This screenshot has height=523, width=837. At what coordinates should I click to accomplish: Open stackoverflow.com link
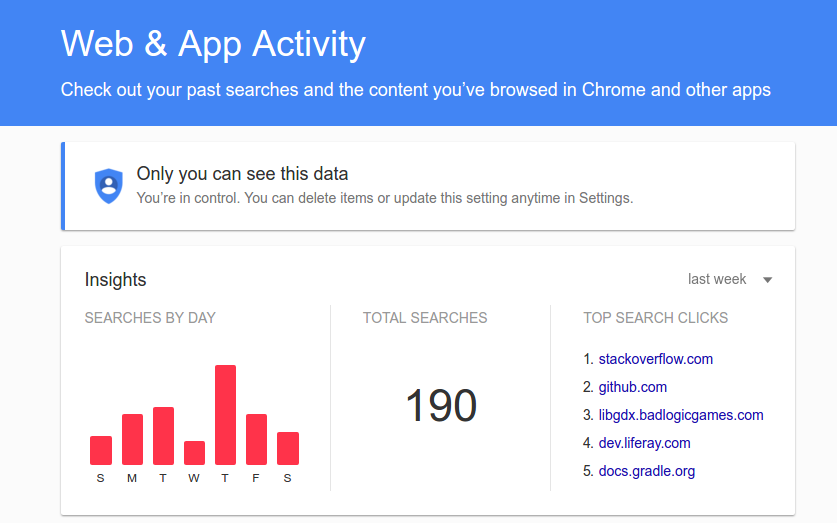(x=656, y=359)
